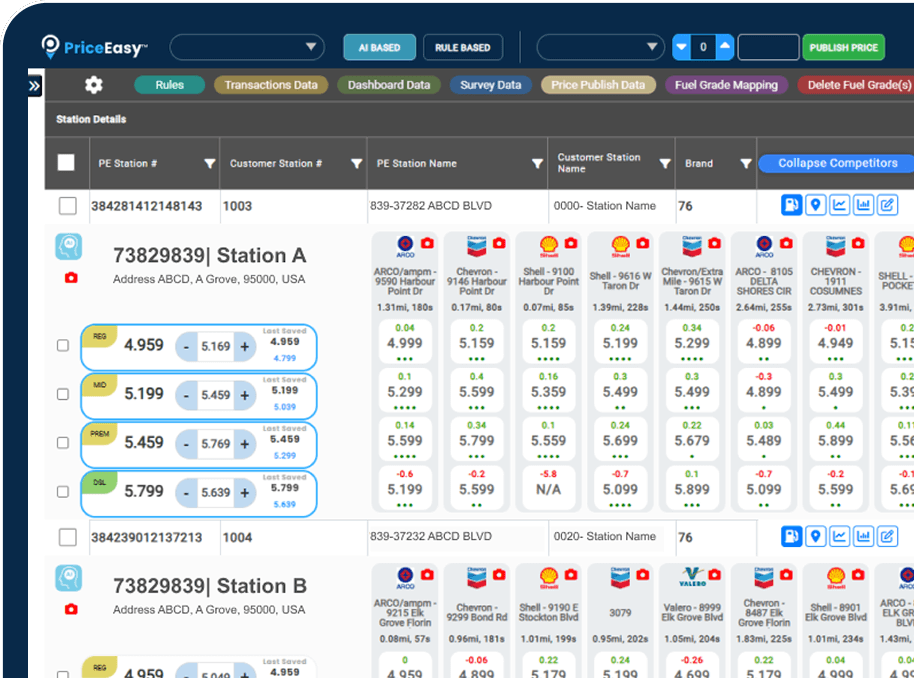Expand the collapsed left sidebar

pyautogui.click(x=34, y=86)
